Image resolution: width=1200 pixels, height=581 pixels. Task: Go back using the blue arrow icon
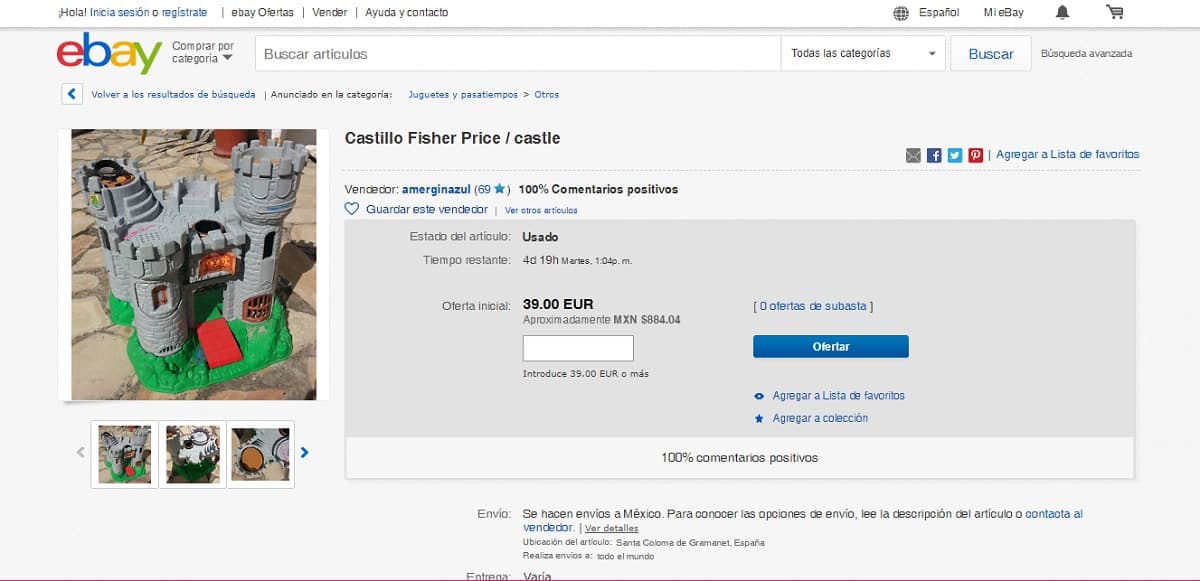tap(72, 94)
